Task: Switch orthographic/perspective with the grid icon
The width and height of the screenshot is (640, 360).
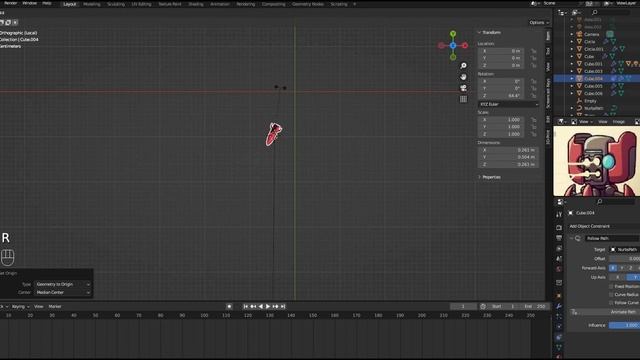Action: click(463, 99)
